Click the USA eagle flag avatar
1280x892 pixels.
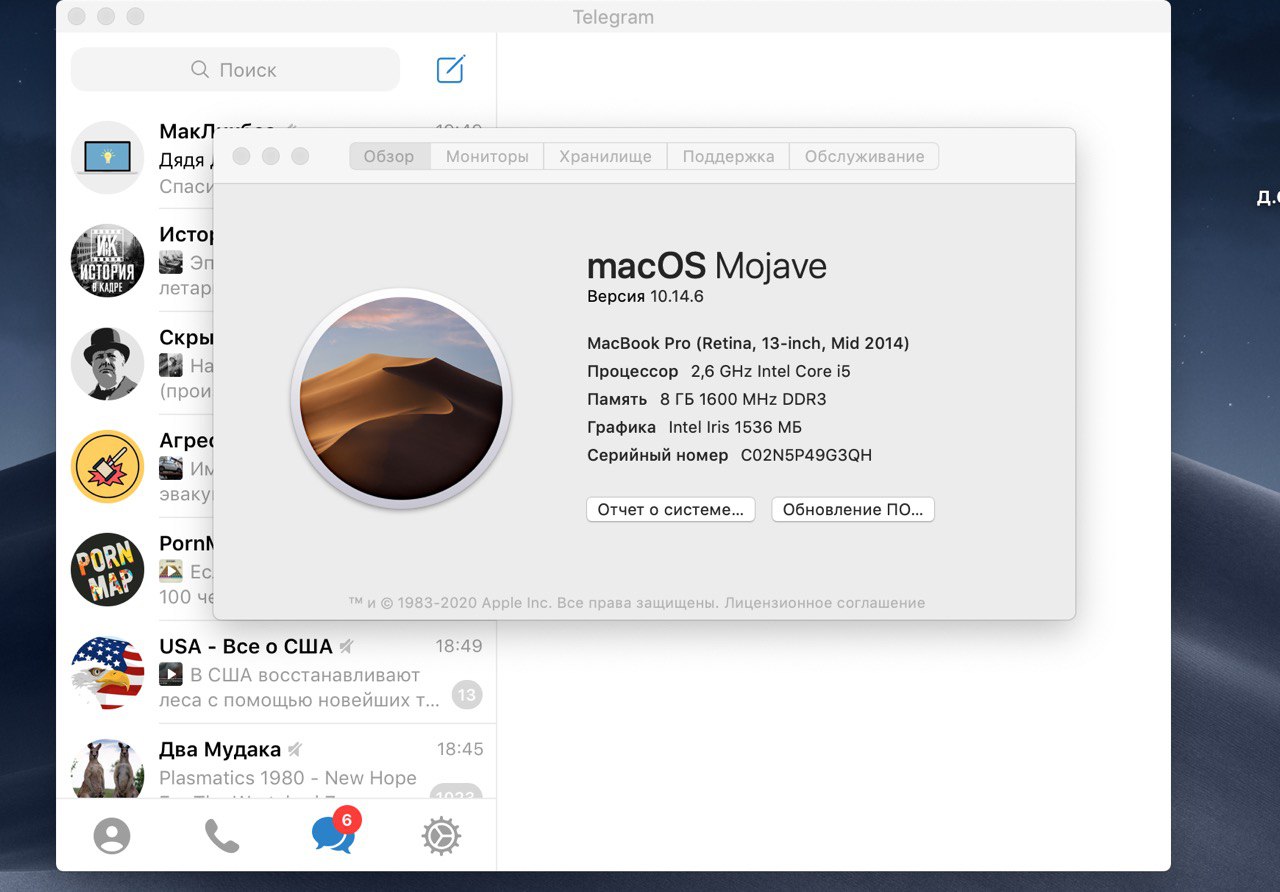[108, 672]
